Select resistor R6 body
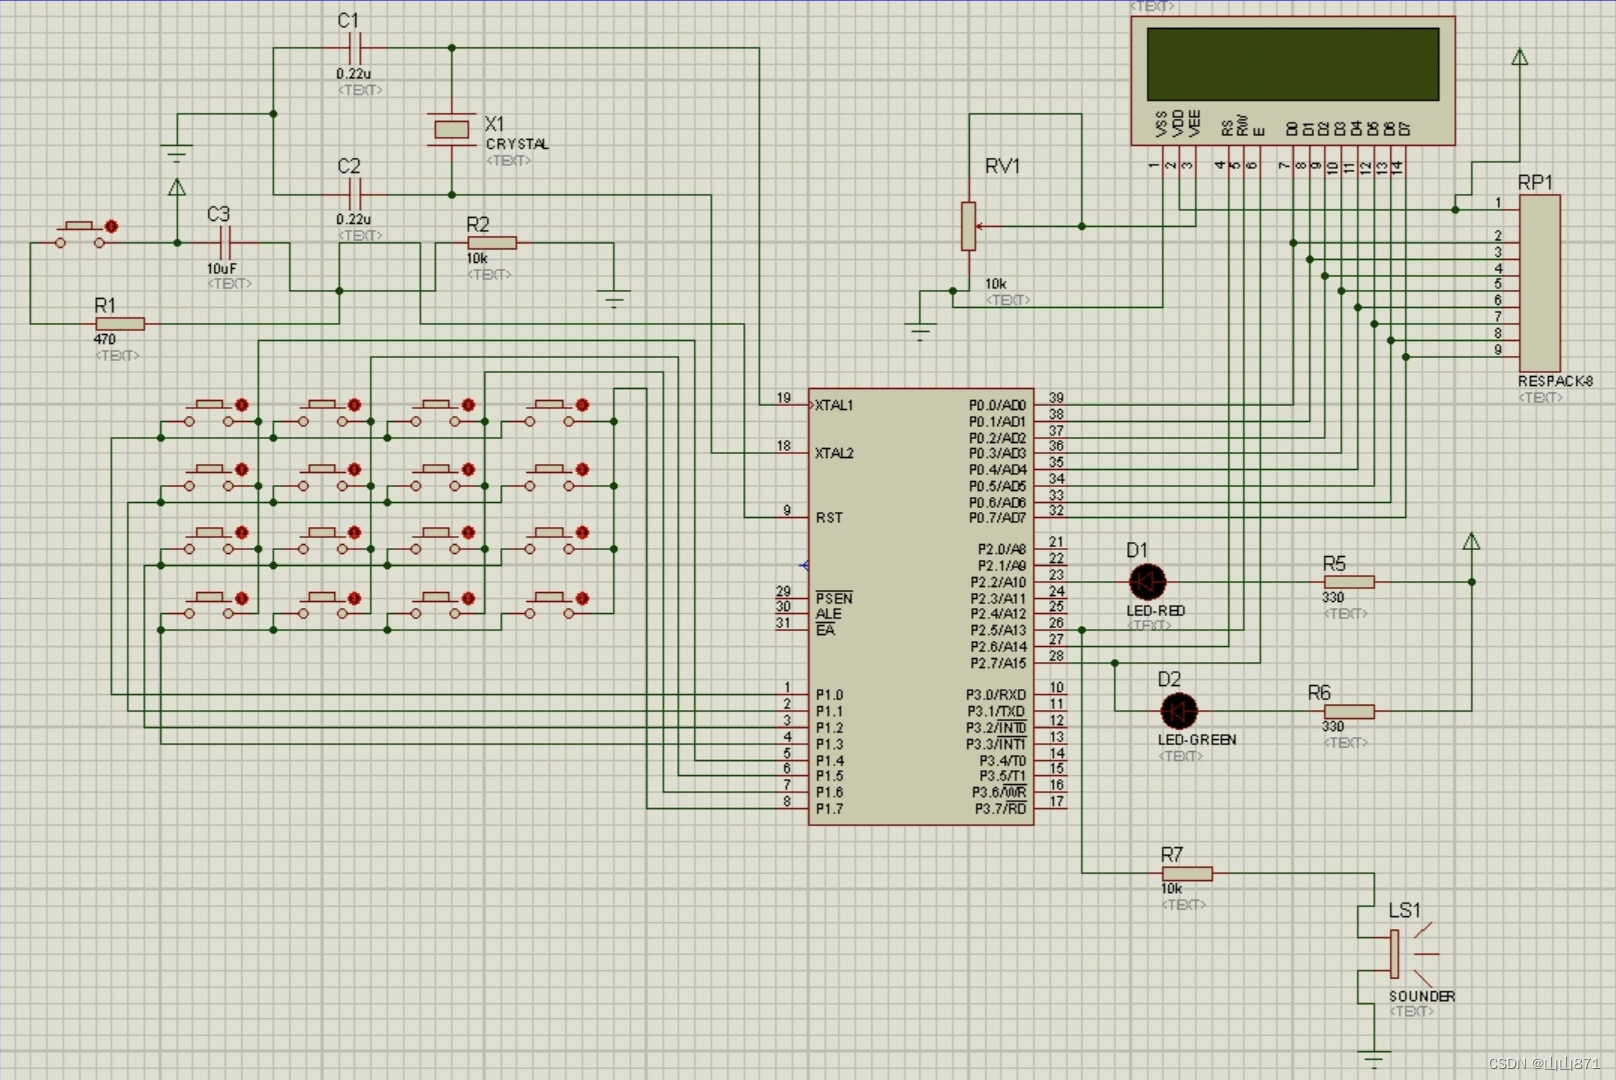 pyautogui.click(x=1349, y=712)
